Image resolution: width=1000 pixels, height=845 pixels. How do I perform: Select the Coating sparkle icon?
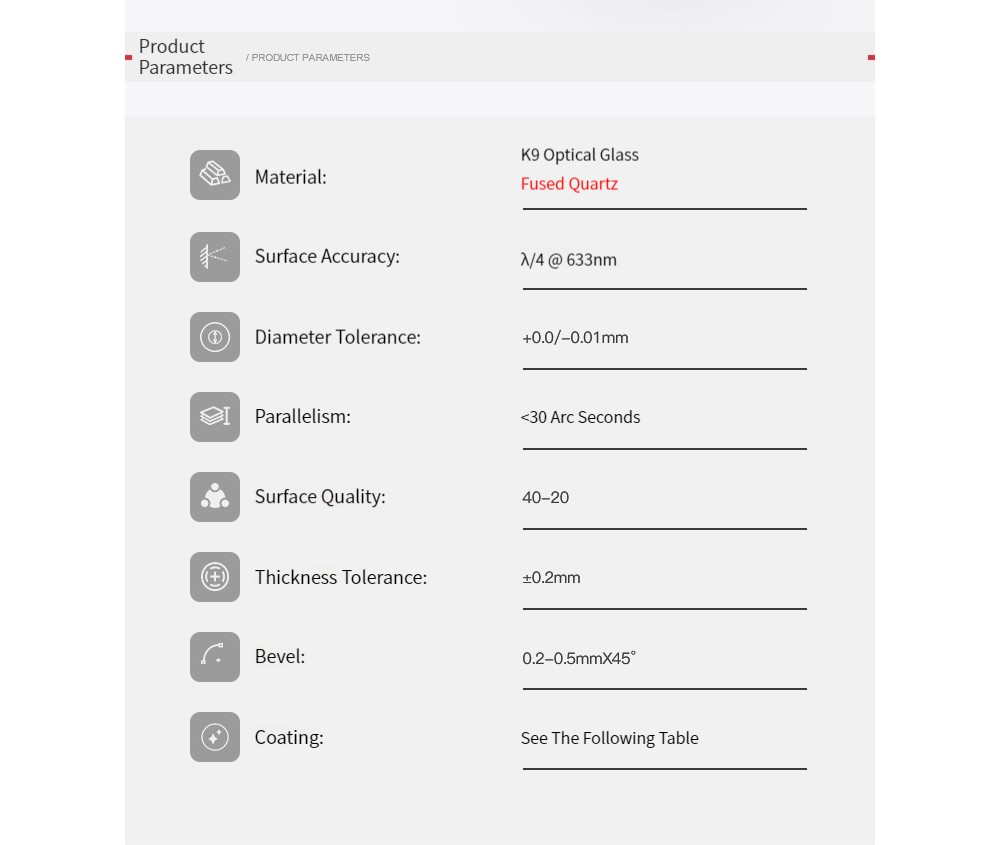(x=215, y=737)
